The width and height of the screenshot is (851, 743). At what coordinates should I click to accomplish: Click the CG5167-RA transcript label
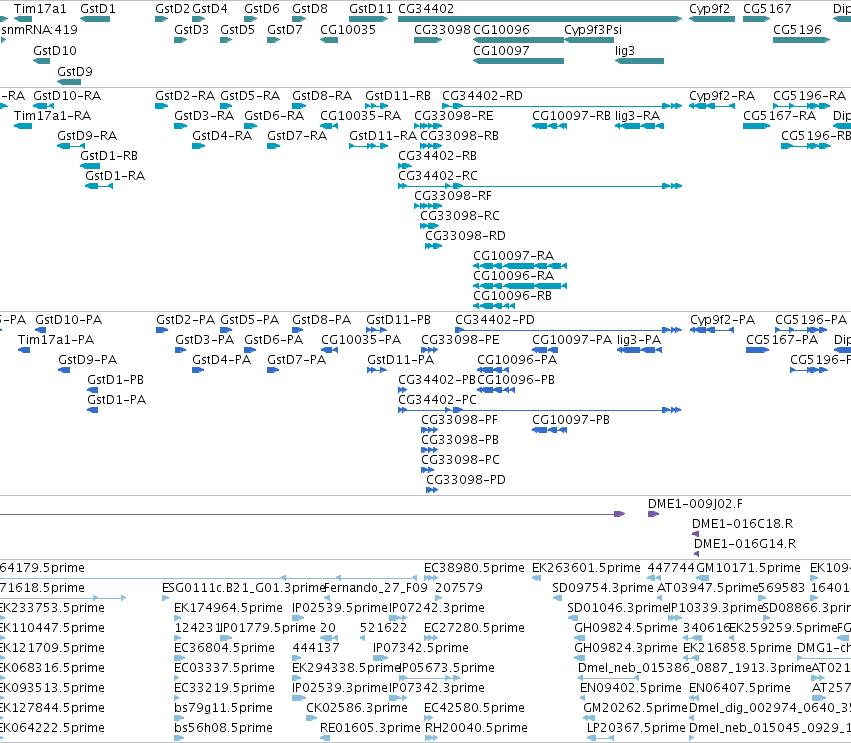point(779,116)
